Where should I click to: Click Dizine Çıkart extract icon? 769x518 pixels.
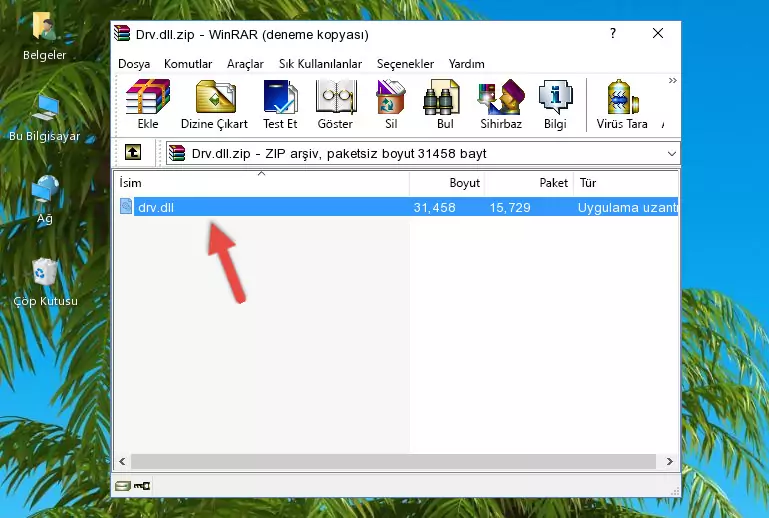214,104
